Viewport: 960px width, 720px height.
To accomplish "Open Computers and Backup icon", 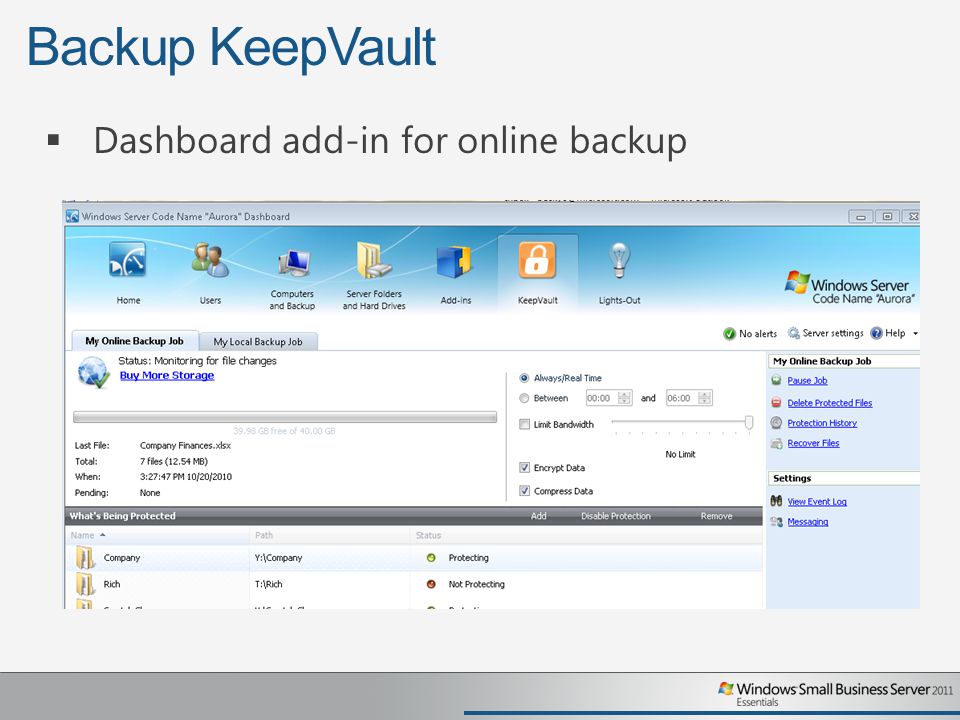I will click(x=293, y=263).
